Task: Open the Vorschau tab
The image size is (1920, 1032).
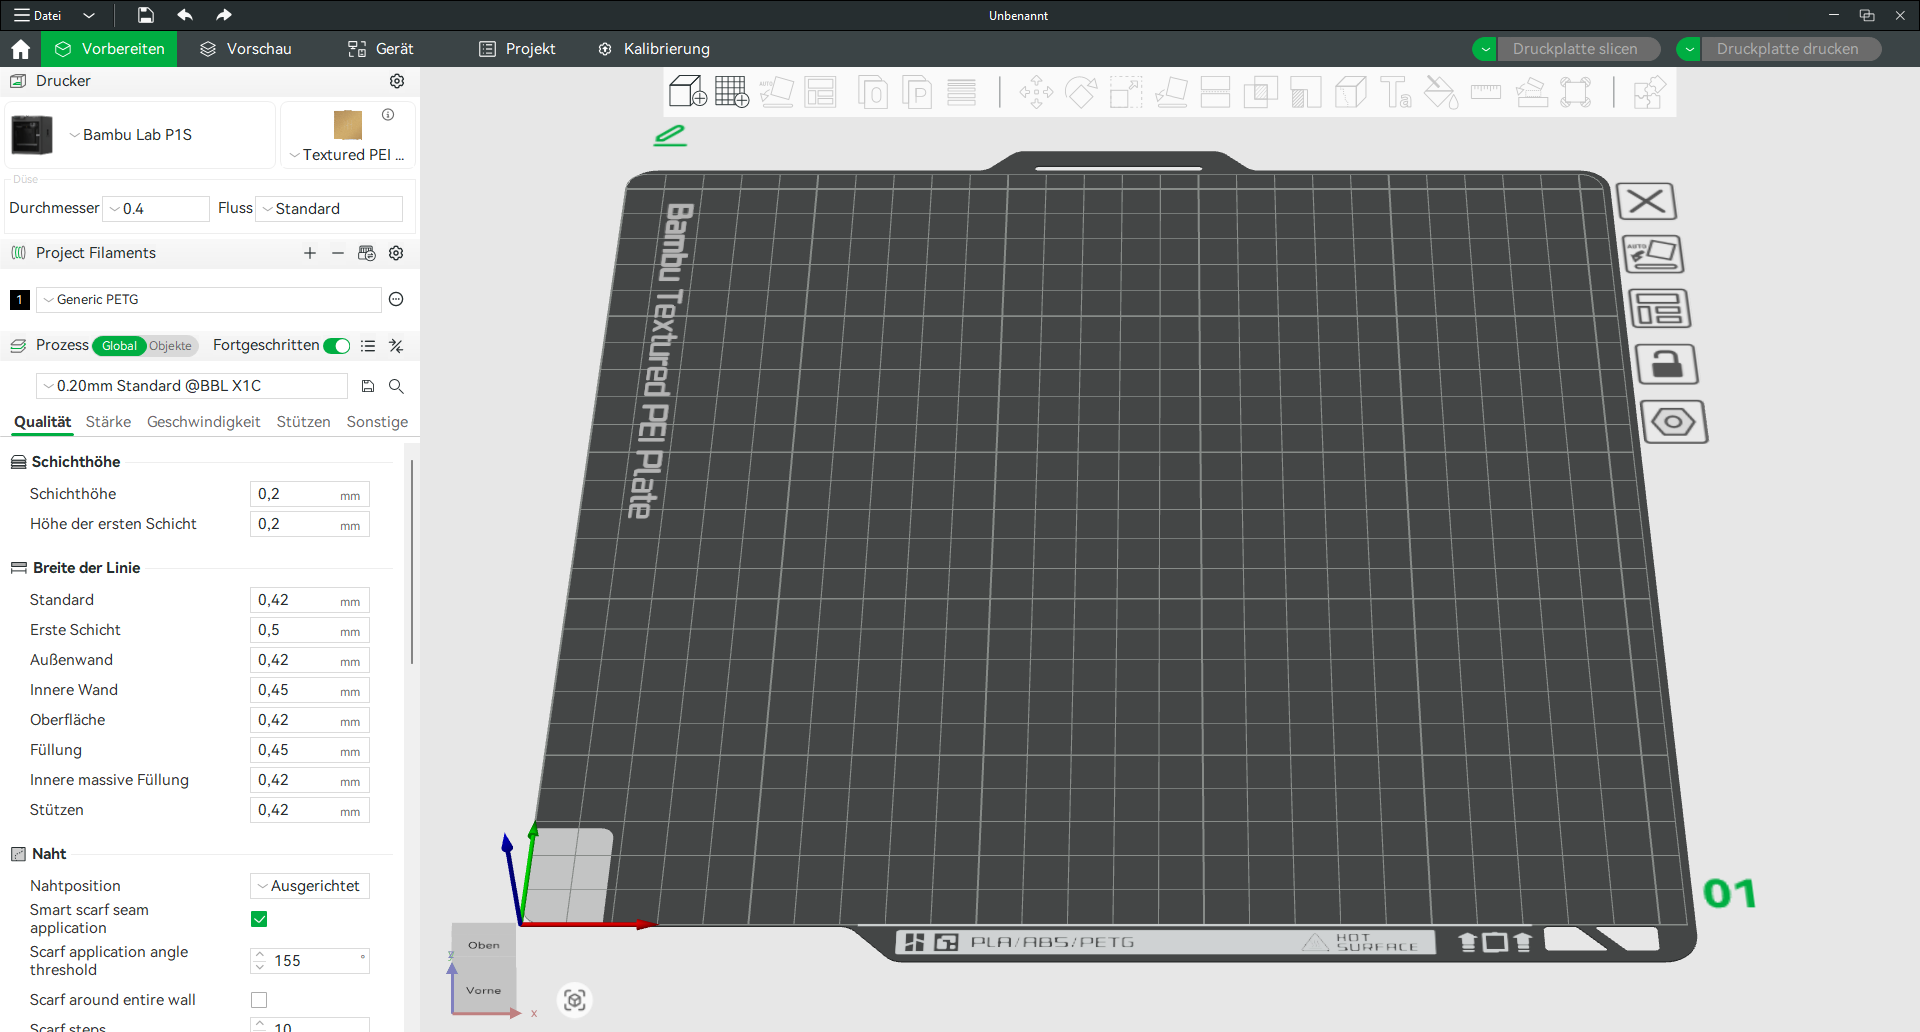Action: tap(246, 49)
